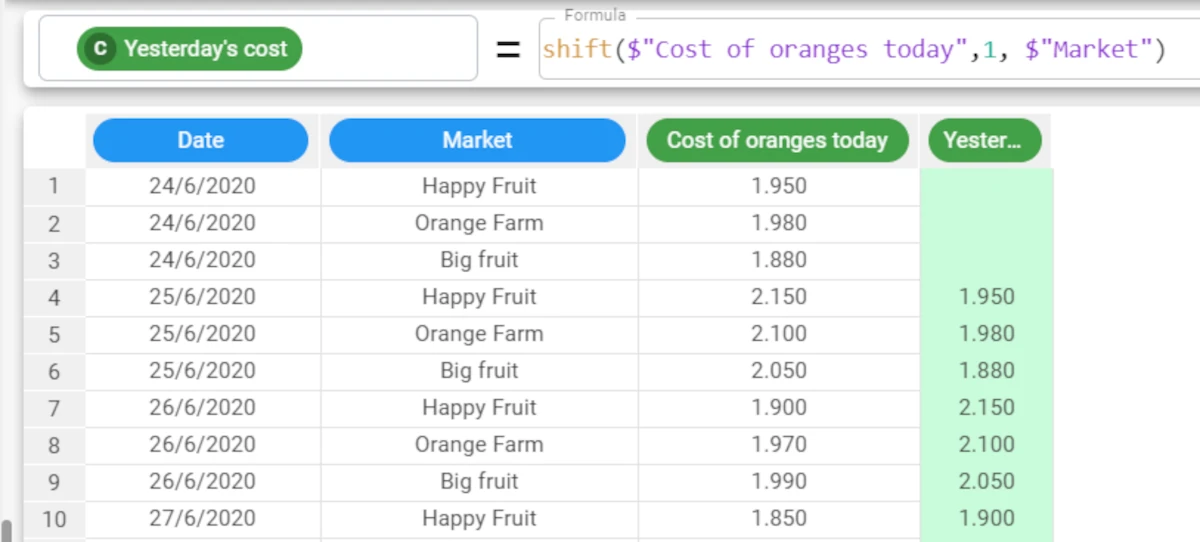Viewport: 1200px width, 542px height.
Task: Click row number 1 in the table
Action: click(x=54, y=186)
